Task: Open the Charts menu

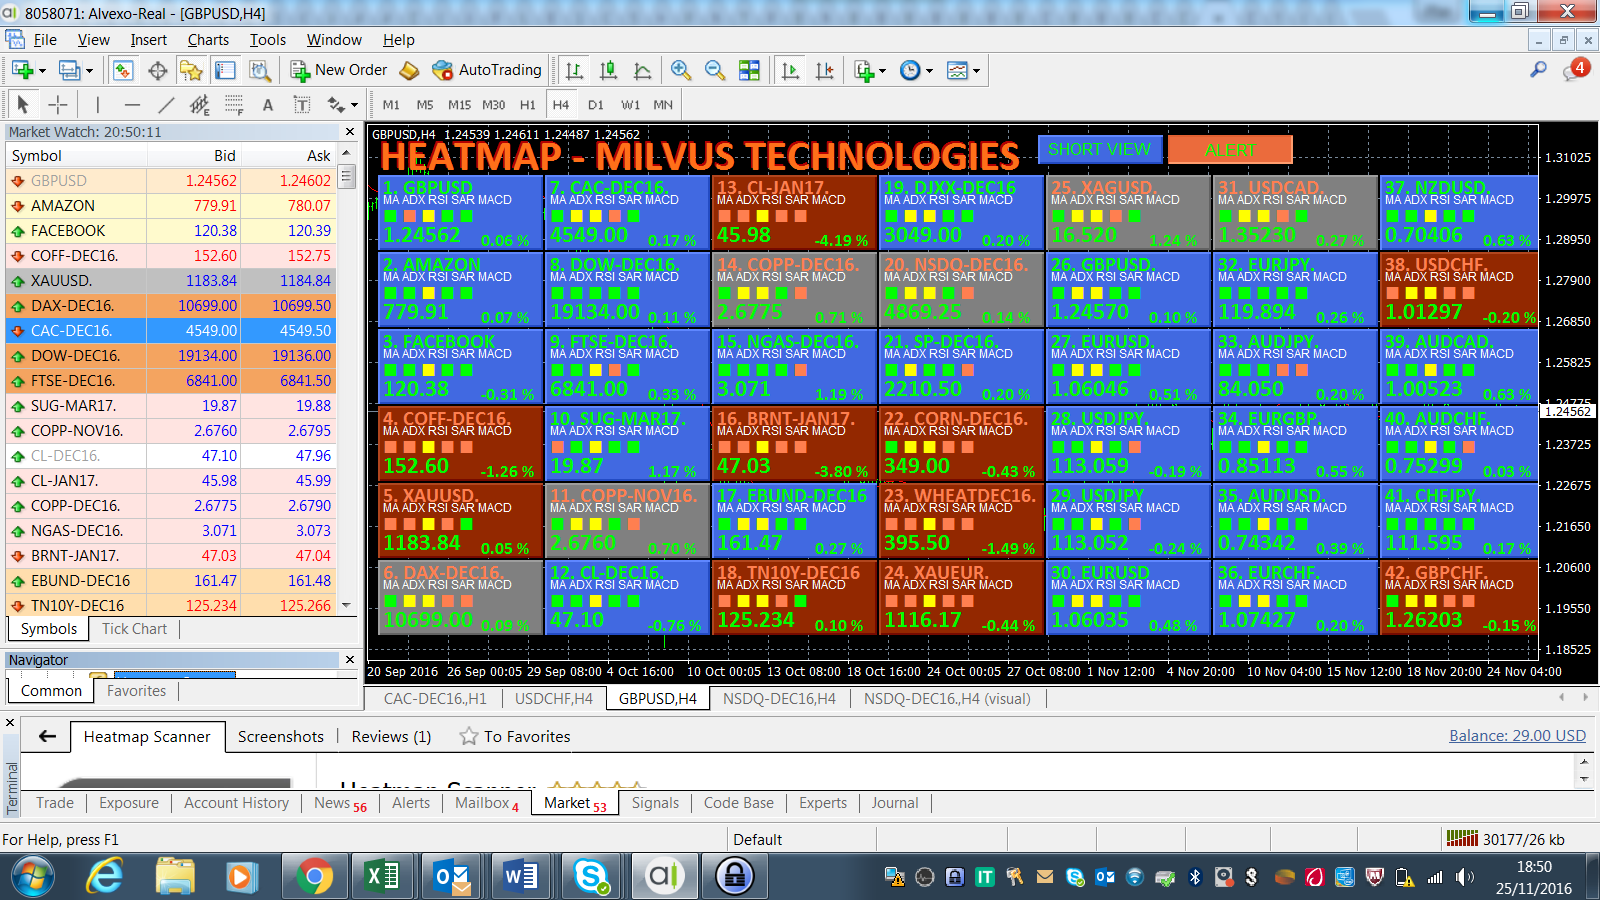Action: (208, 40)
